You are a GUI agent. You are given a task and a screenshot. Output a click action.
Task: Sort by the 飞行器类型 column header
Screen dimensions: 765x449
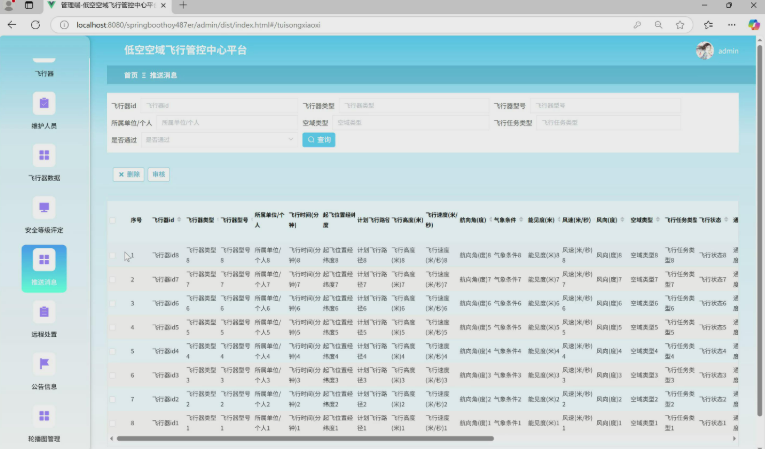200,220
